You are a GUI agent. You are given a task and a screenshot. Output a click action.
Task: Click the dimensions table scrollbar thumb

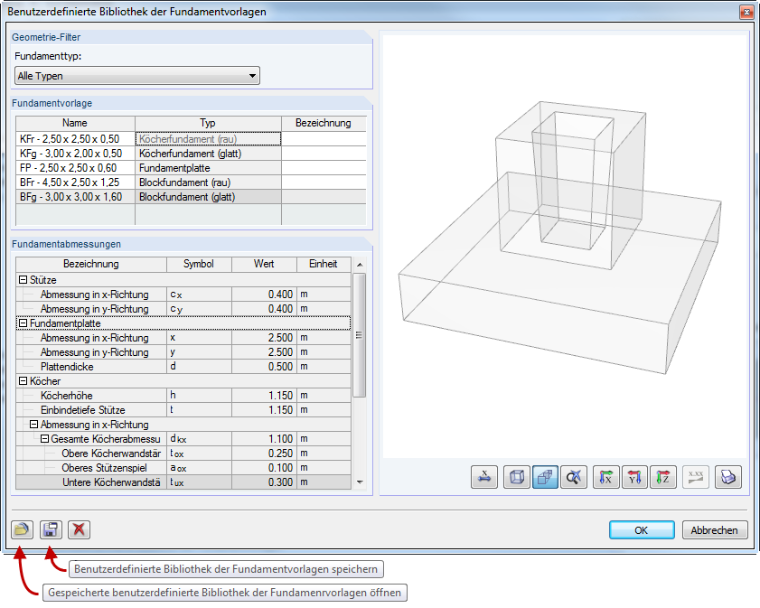(x=359, y=336)
